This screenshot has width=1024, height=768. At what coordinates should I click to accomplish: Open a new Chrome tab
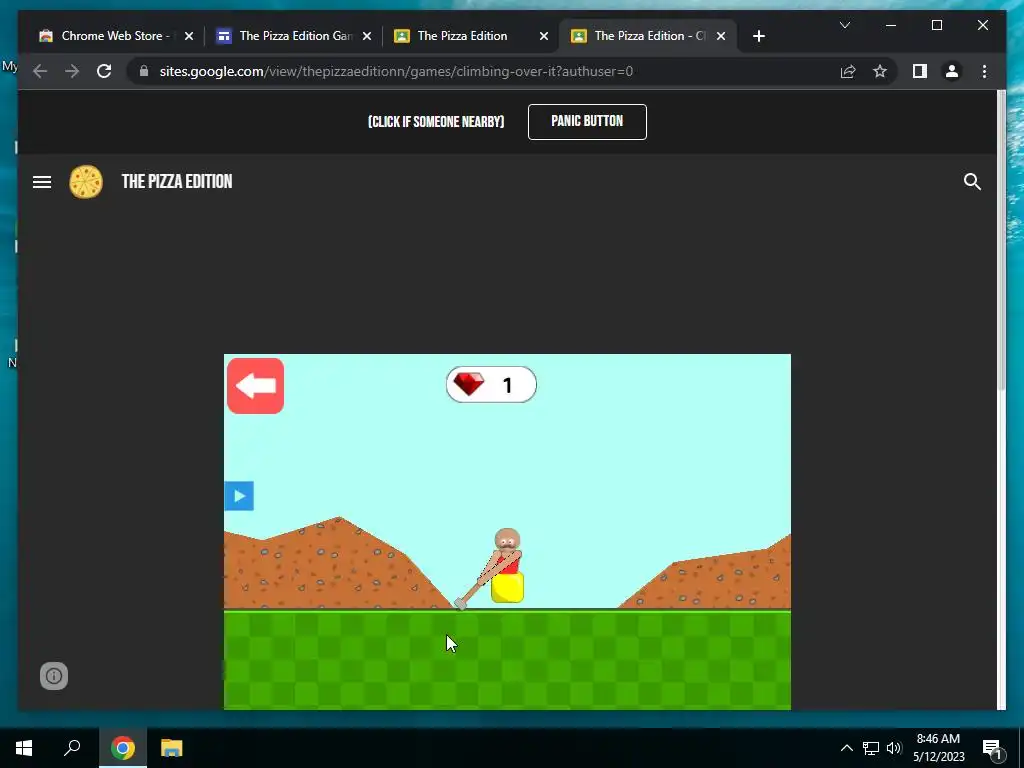click(758, 36)
